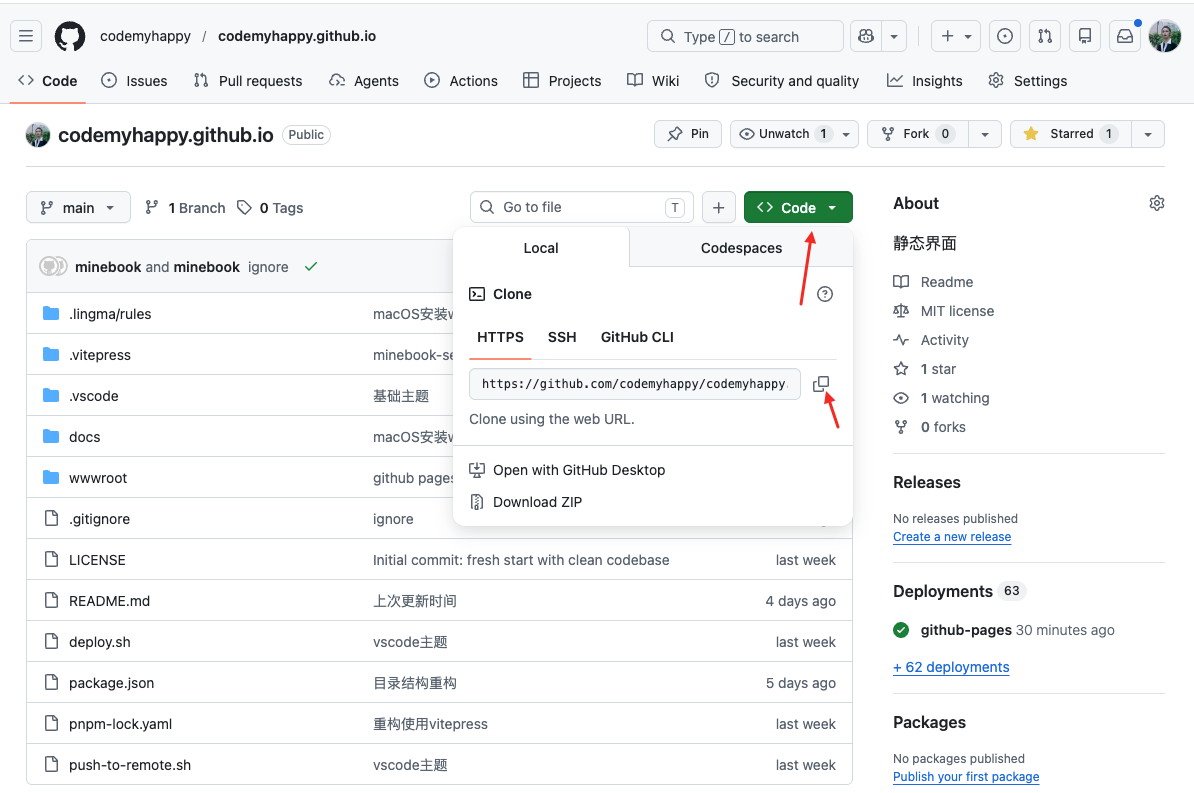This screenshot has width=1194, height=793.
Task: View the 0 Tags link
Action: tap(270, 208)
